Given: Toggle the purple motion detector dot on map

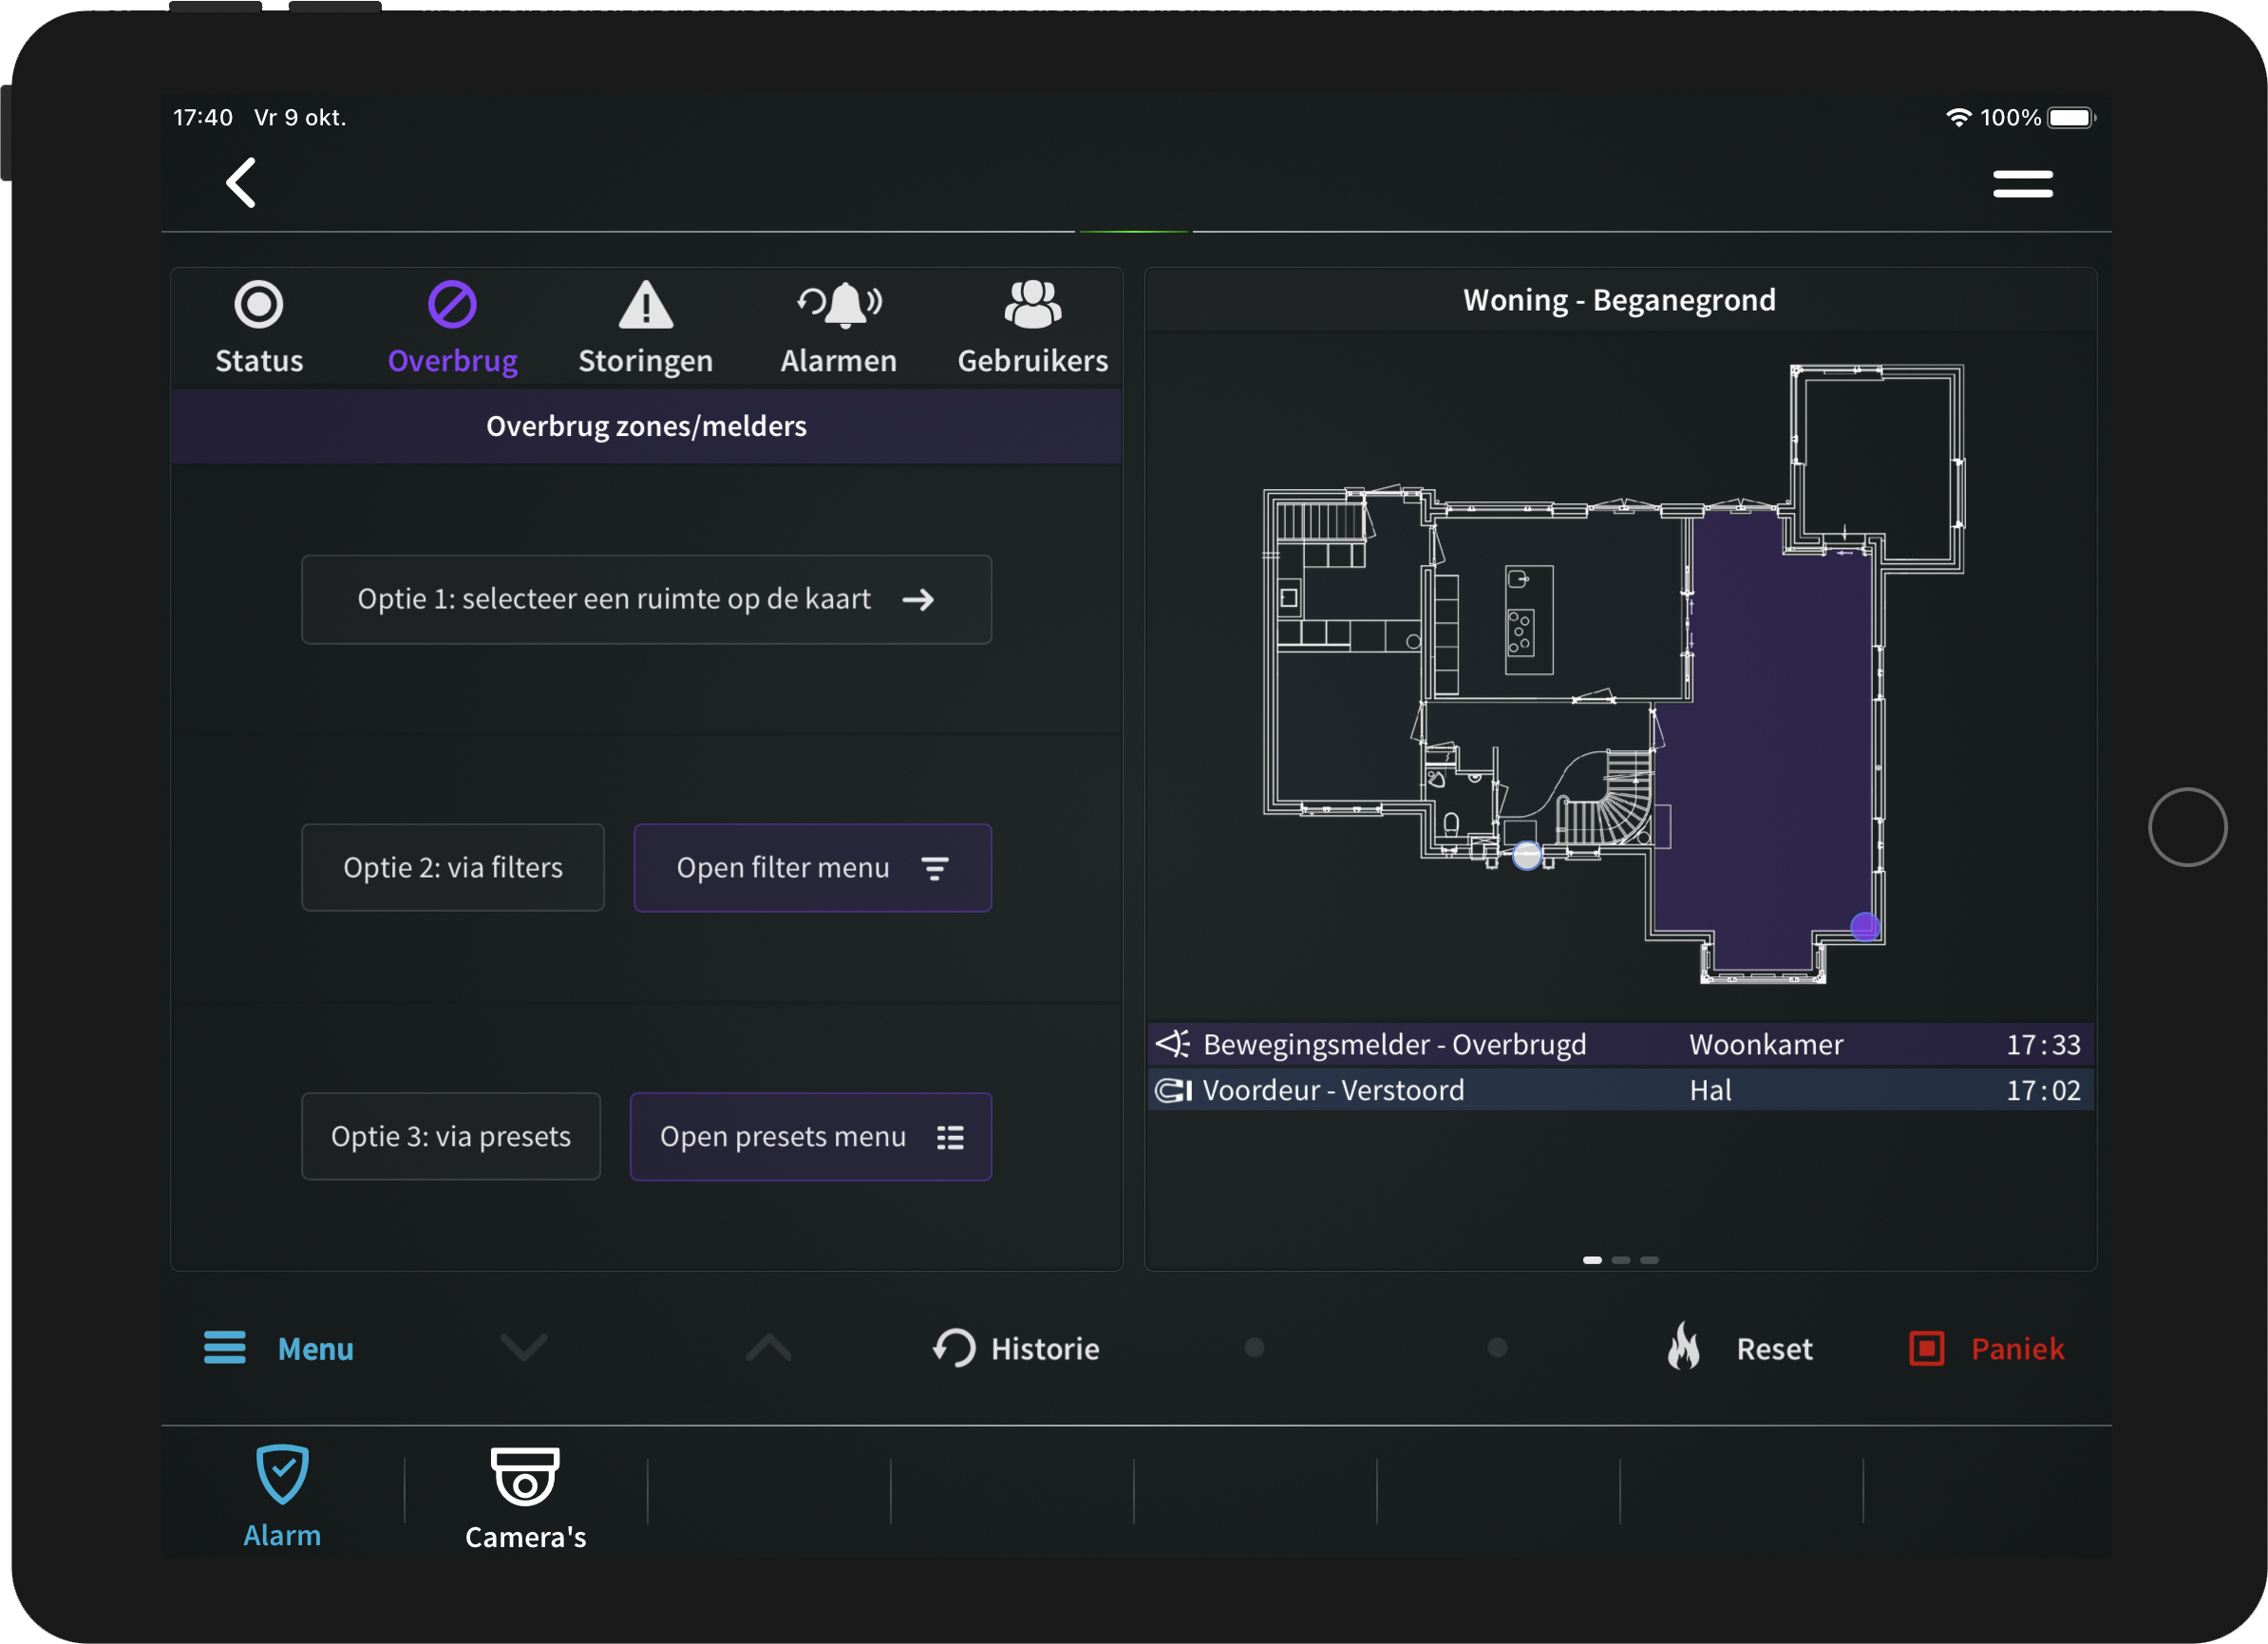Looking at the screenshot, I should coord(1864,927).
